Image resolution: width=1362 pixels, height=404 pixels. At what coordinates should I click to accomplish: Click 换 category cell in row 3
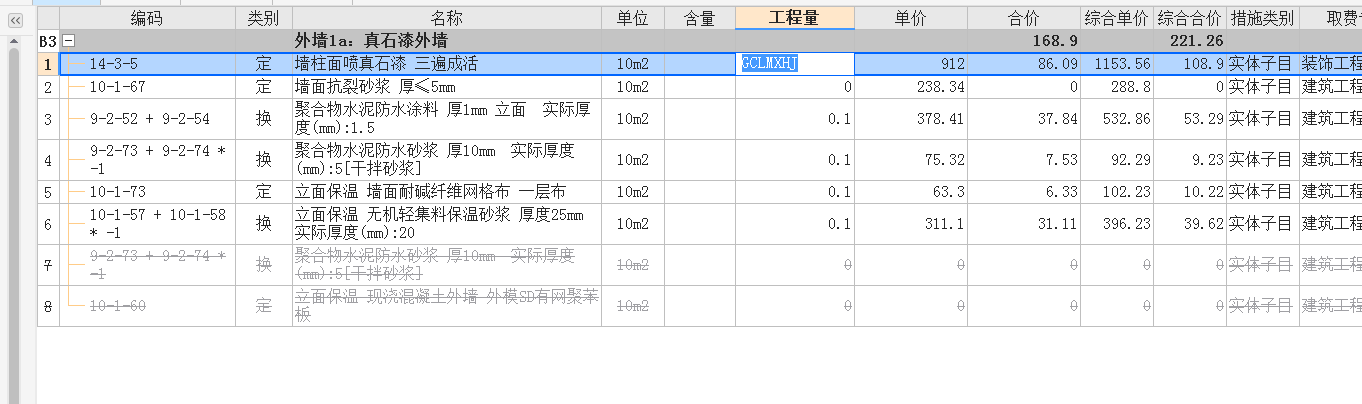pyautogui.click(x=264, y=119)
